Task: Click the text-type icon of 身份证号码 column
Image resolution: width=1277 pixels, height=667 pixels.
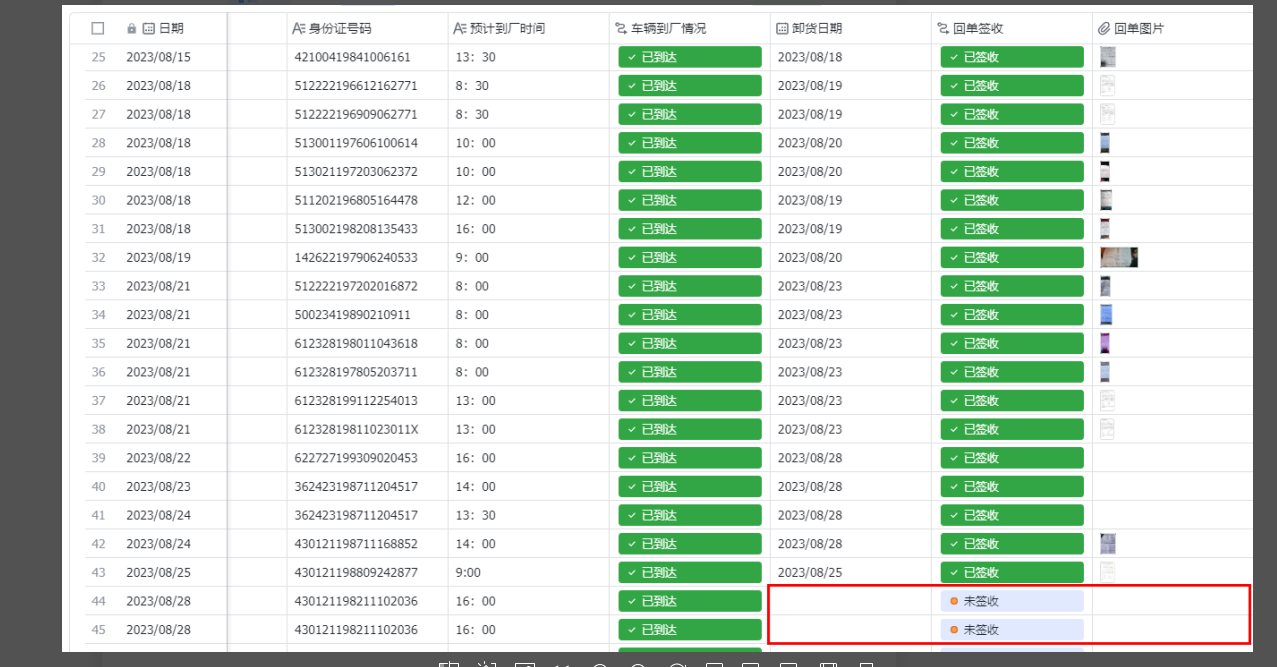Action: [x=299, y=29]
